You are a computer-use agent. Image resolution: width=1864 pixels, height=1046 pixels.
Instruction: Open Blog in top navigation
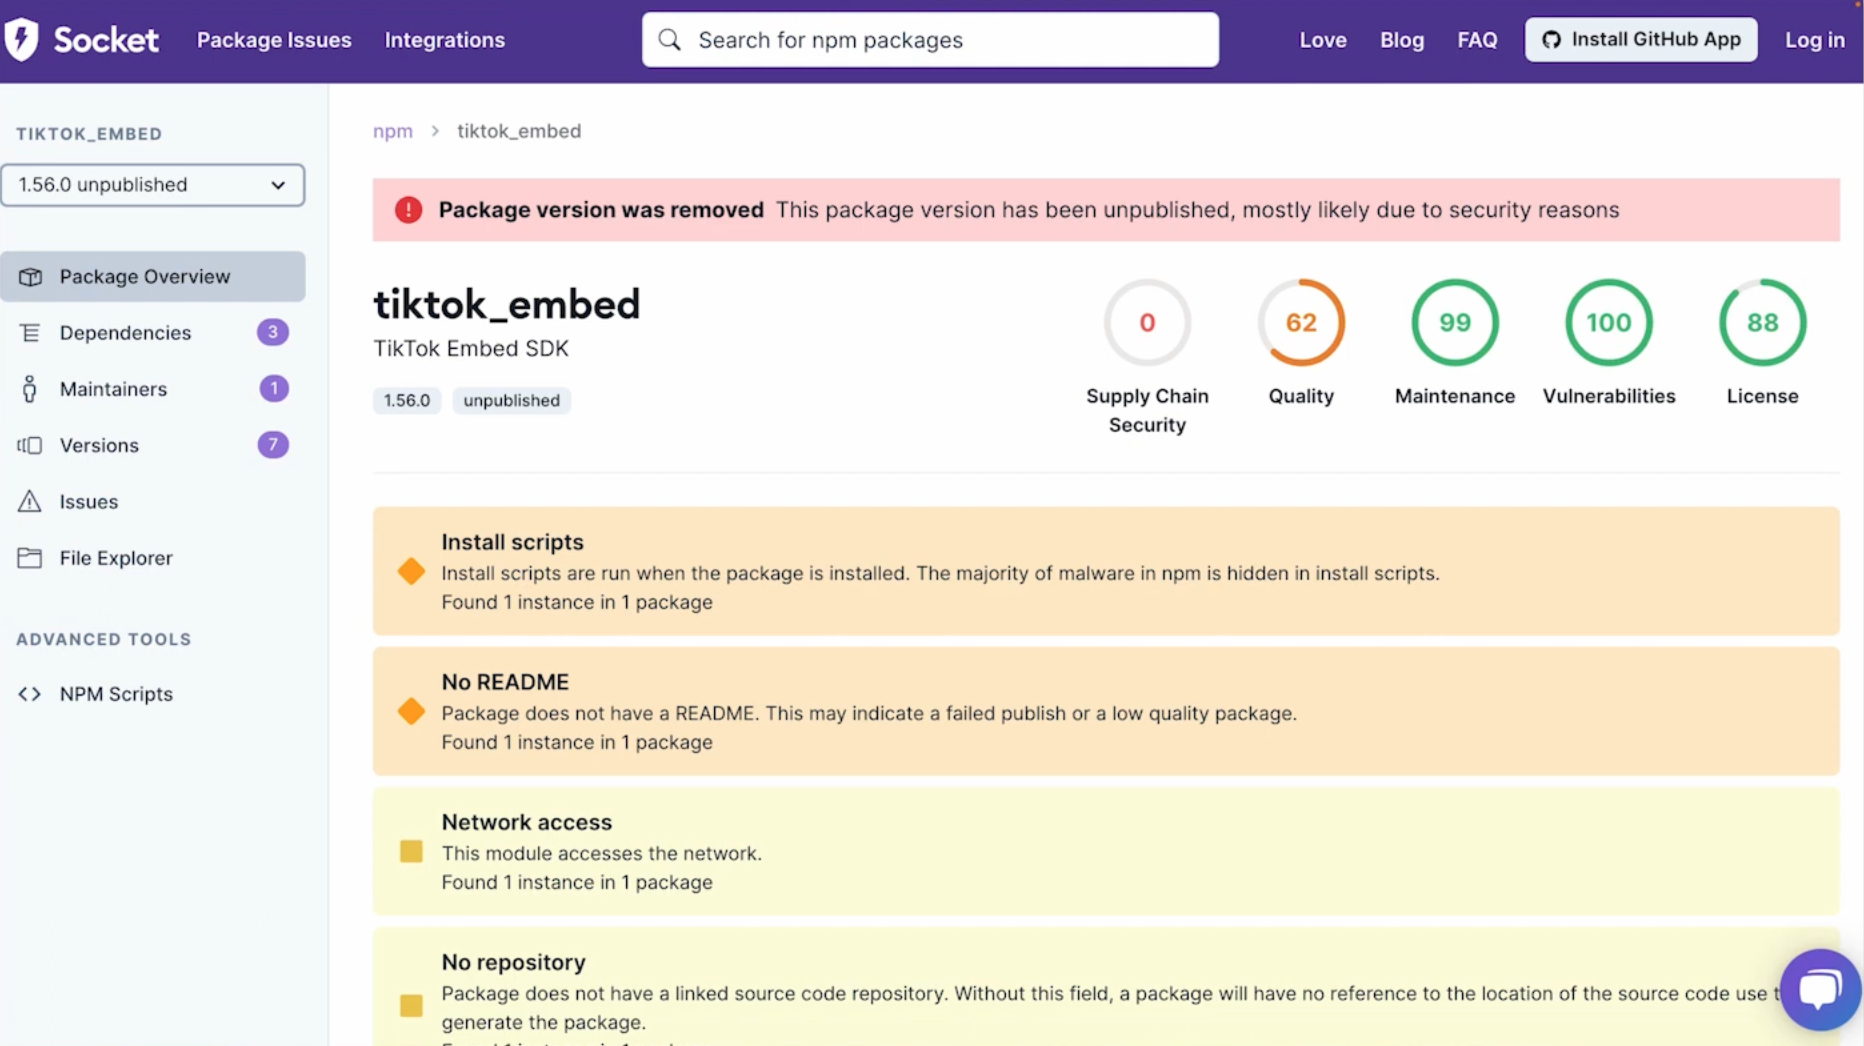pos(1402,40)
